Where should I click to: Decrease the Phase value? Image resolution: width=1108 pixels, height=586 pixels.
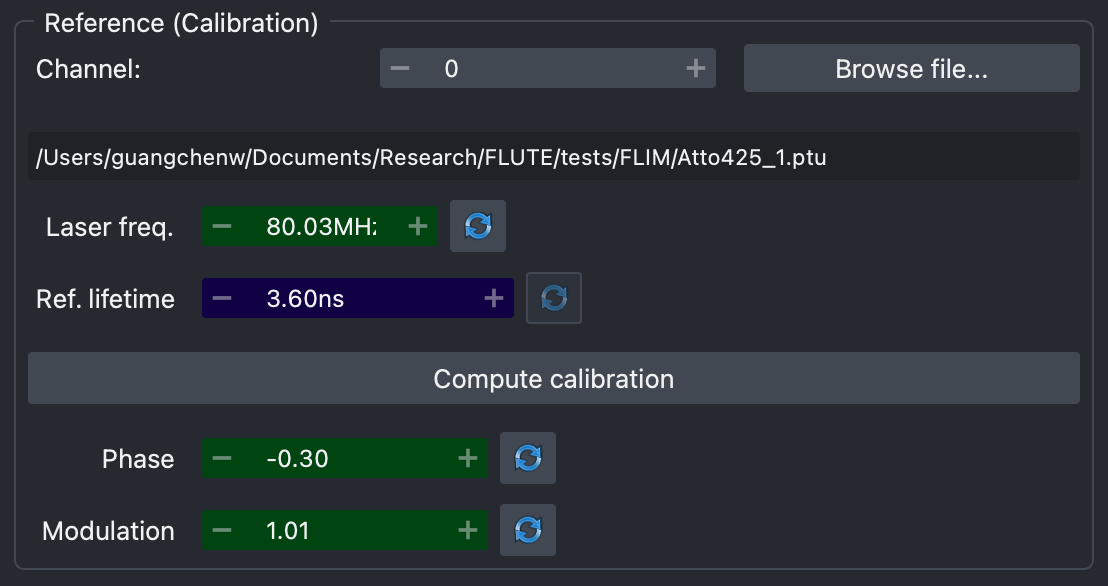tap(222, 458)
